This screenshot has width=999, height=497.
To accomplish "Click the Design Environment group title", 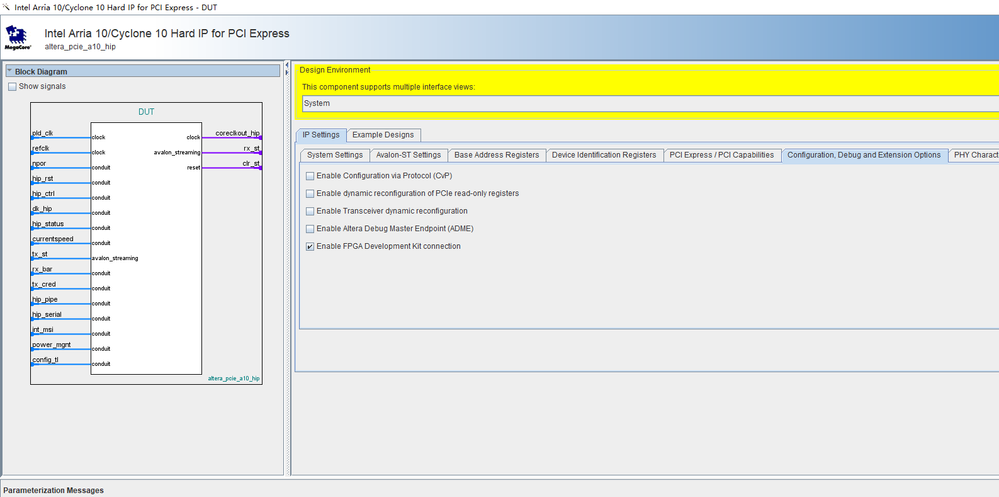I will click(x=334, y=70).
